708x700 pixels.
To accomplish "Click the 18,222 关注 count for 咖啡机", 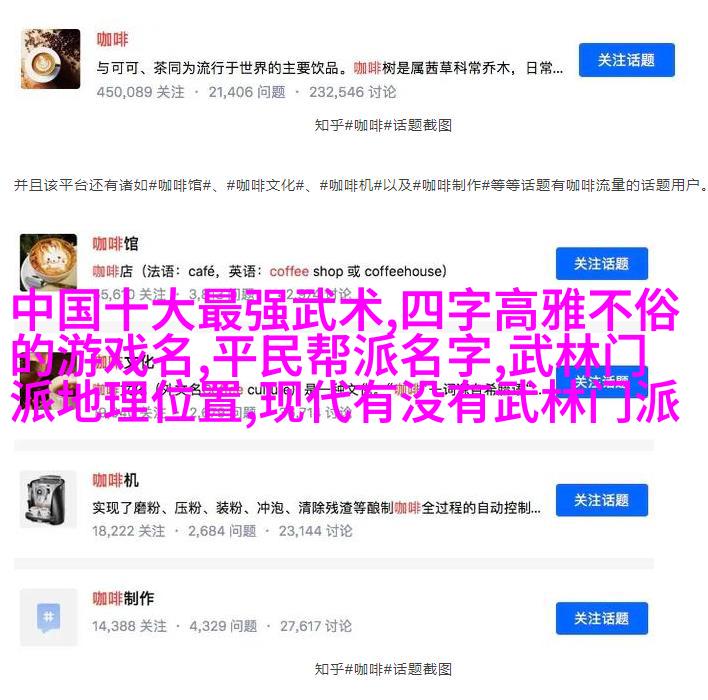I will click(x=129, y=531).
